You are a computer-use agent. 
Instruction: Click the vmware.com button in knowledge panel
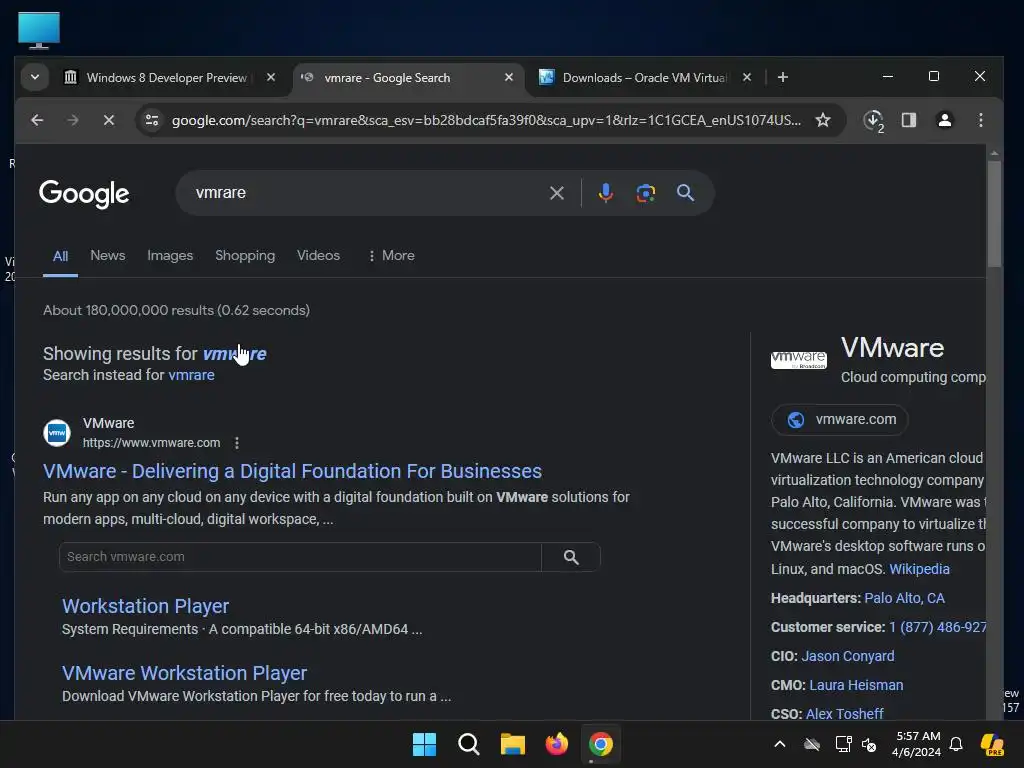[x=840, y=419]
